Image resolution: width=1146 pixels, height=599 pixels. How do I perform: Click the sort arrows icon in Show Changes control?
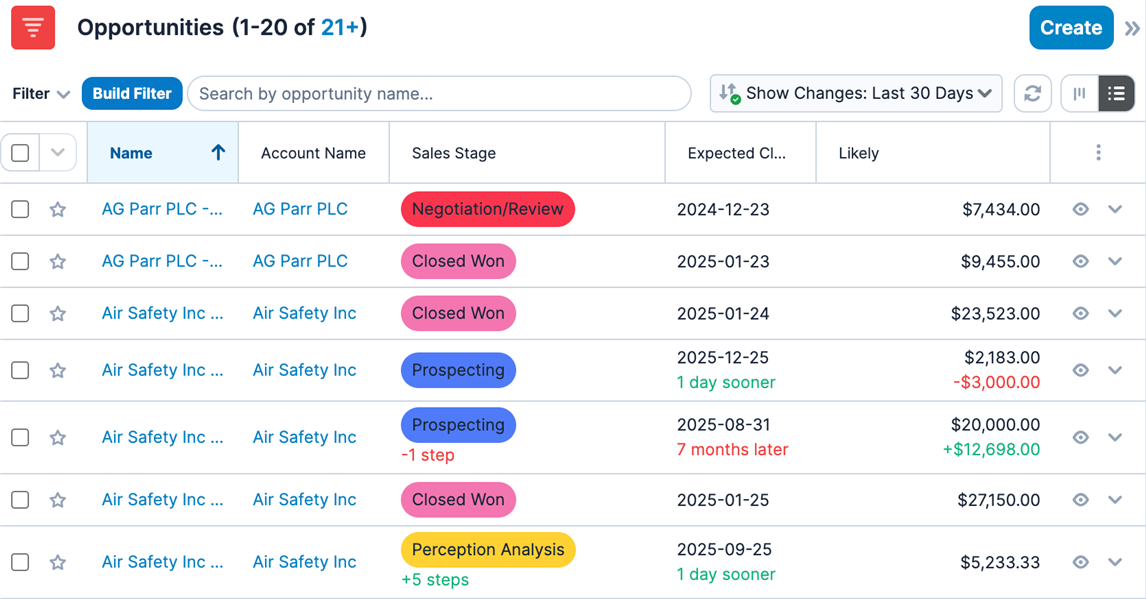[x=727, y=93]
